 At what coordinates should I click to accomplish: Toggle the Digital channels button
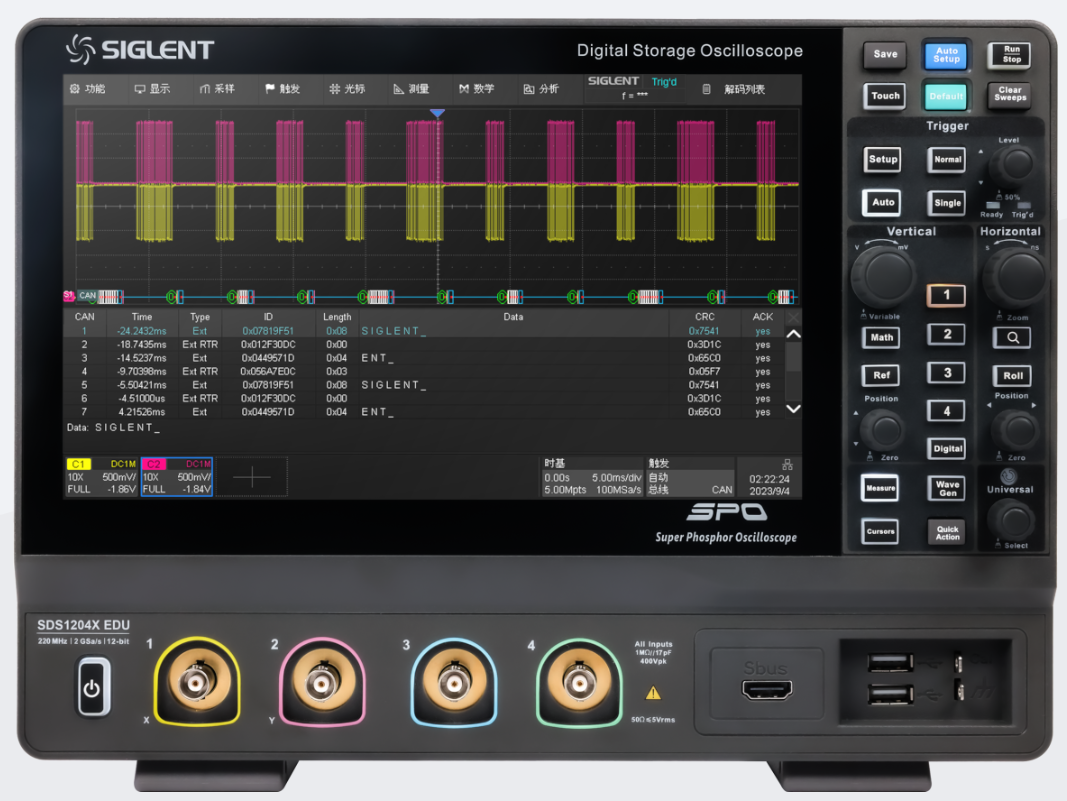click(947, 449)
